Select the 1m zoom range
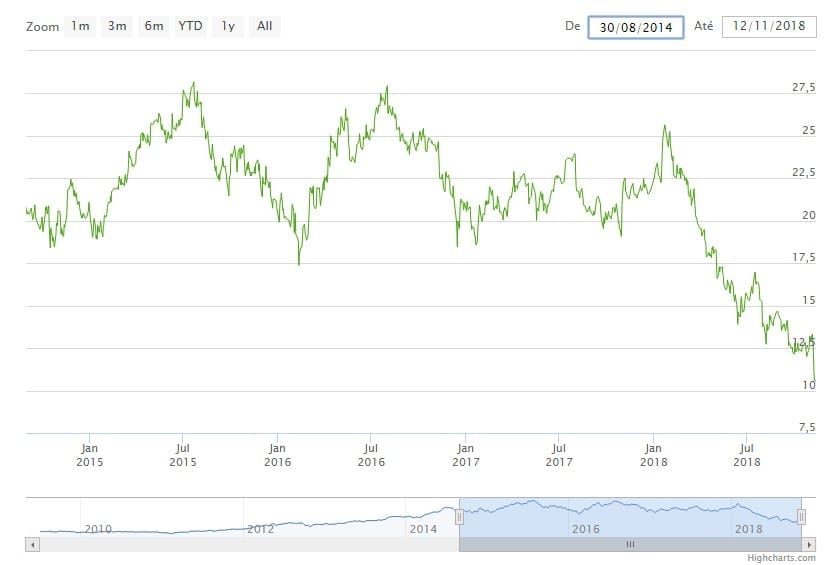 [80, 26]
